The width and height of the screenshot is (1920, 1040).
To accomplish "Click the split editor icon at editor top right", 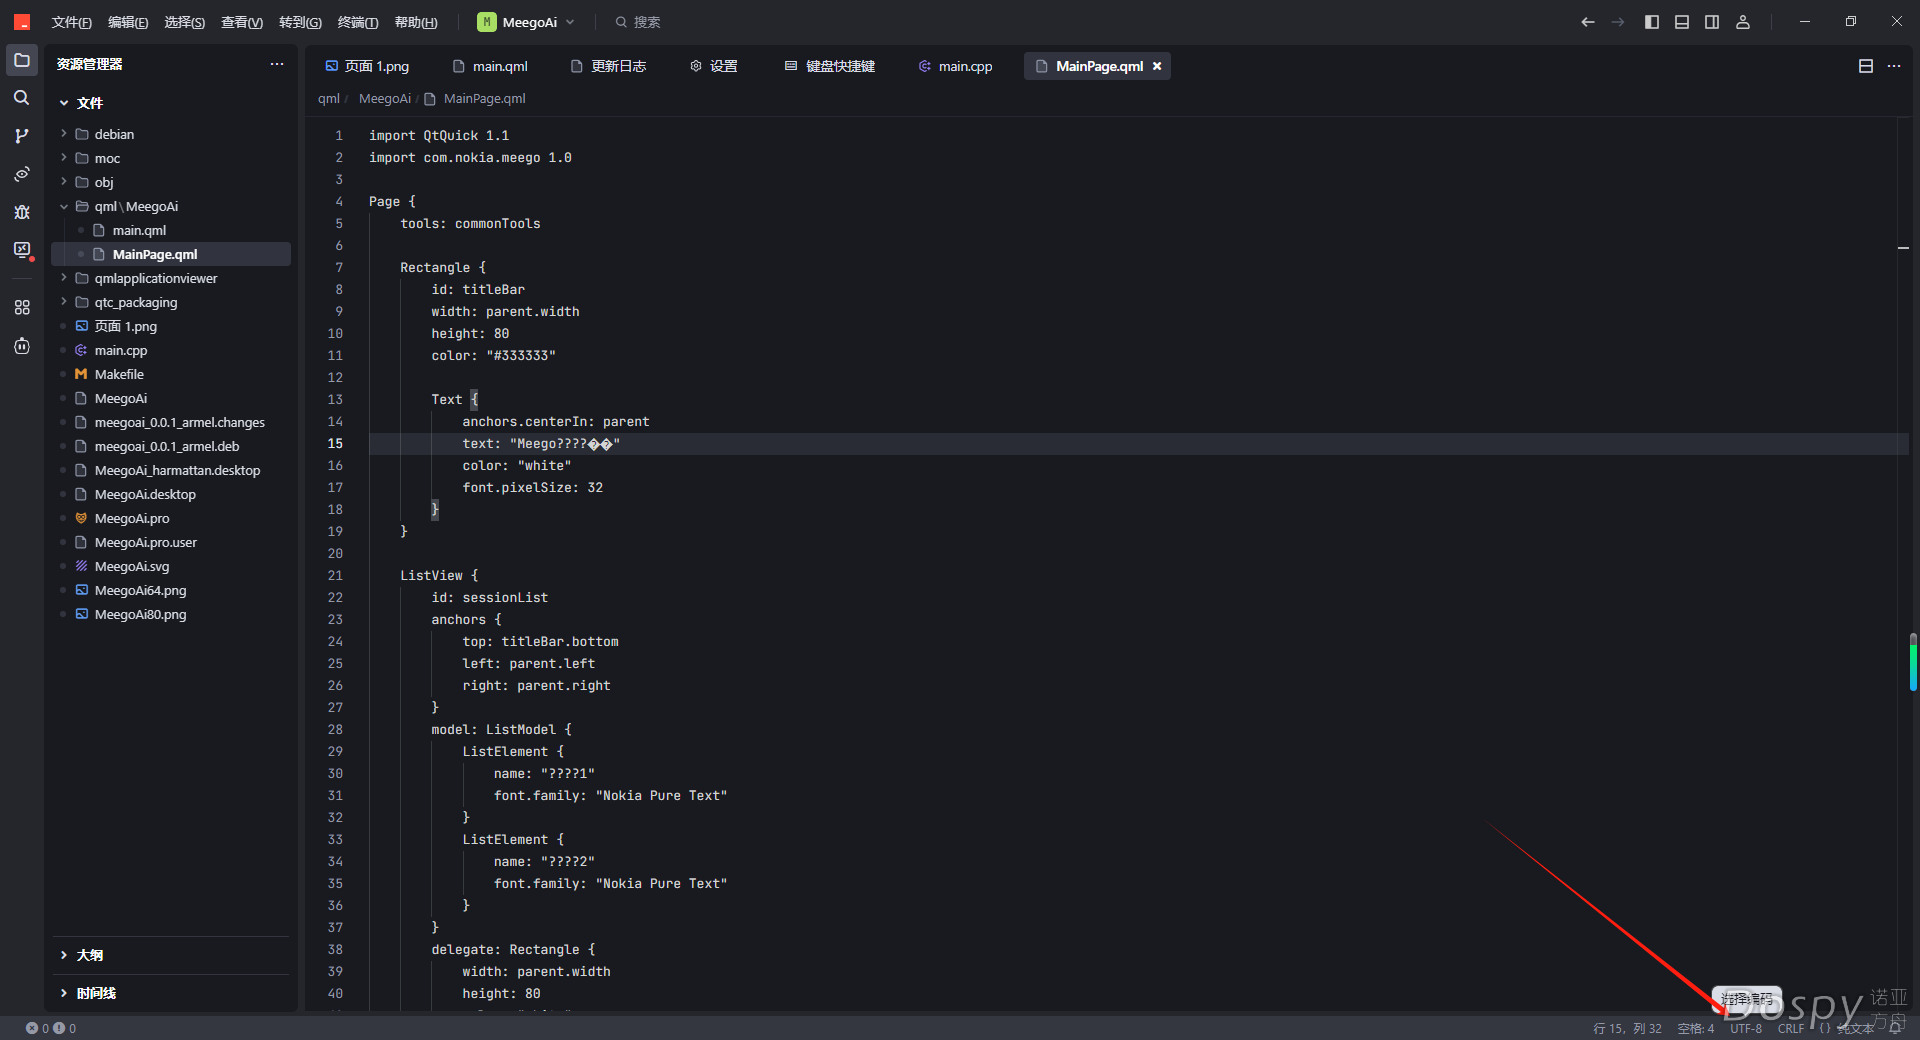I will tap(1866, 66).
